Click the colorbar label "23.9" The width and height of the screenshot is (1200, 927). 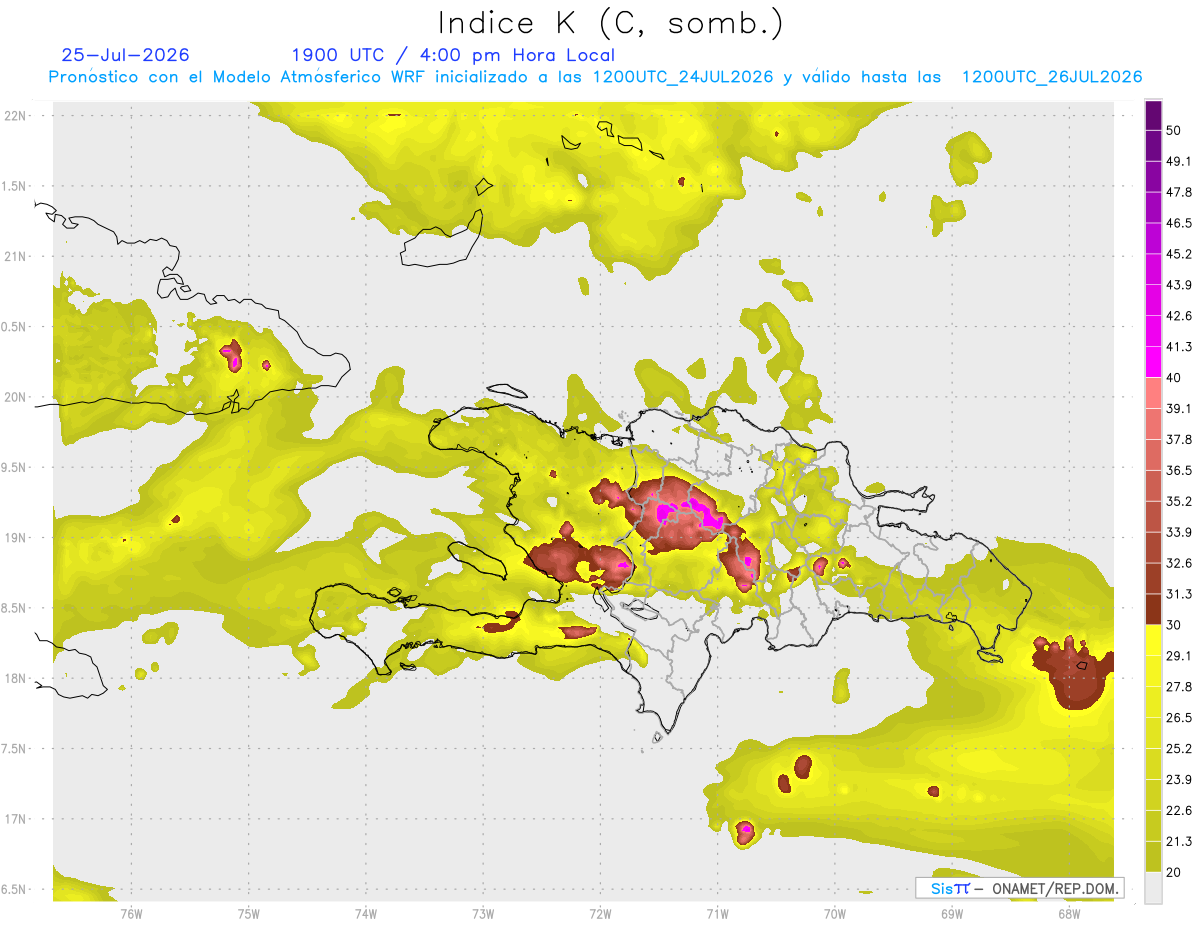tap(1178, 780)
